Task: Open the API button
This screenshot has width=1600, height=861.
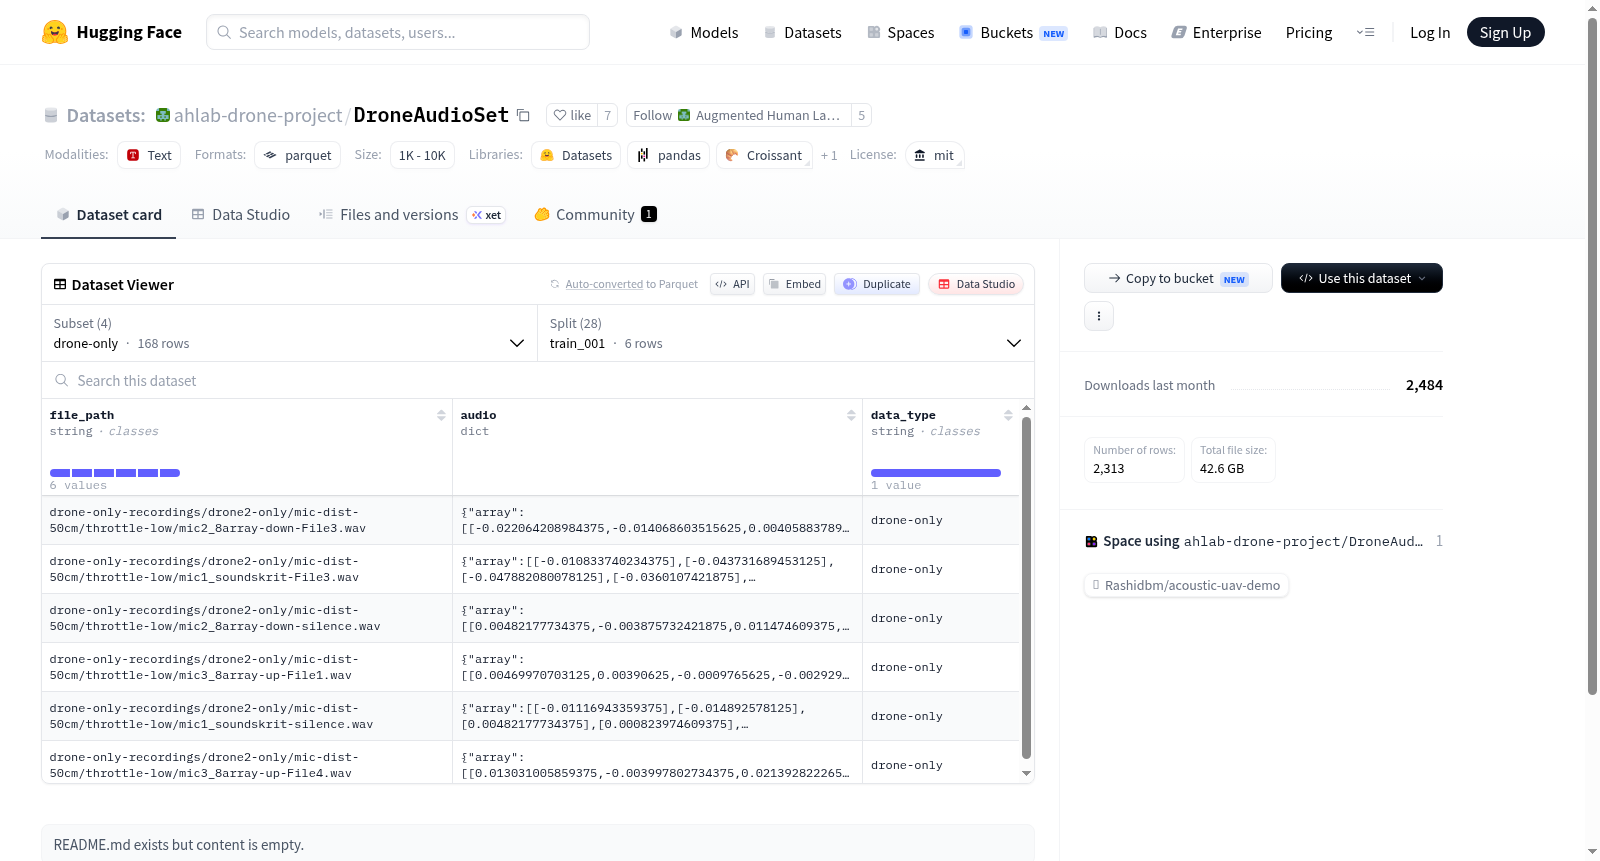Action: (732, 284)
